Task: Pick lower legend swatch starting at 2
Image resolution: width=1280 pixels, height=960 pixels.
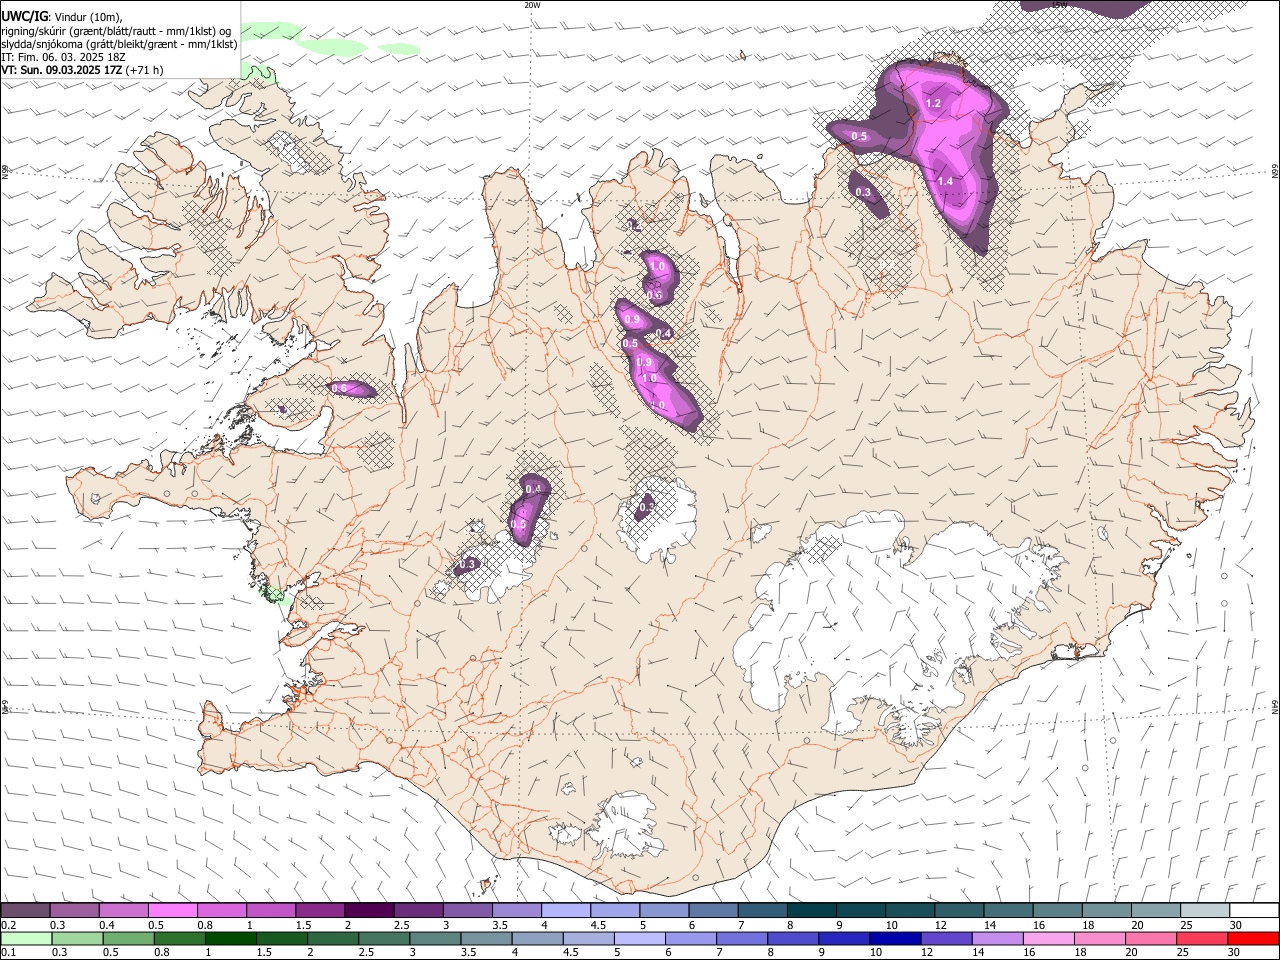Action: pos(332,938)
